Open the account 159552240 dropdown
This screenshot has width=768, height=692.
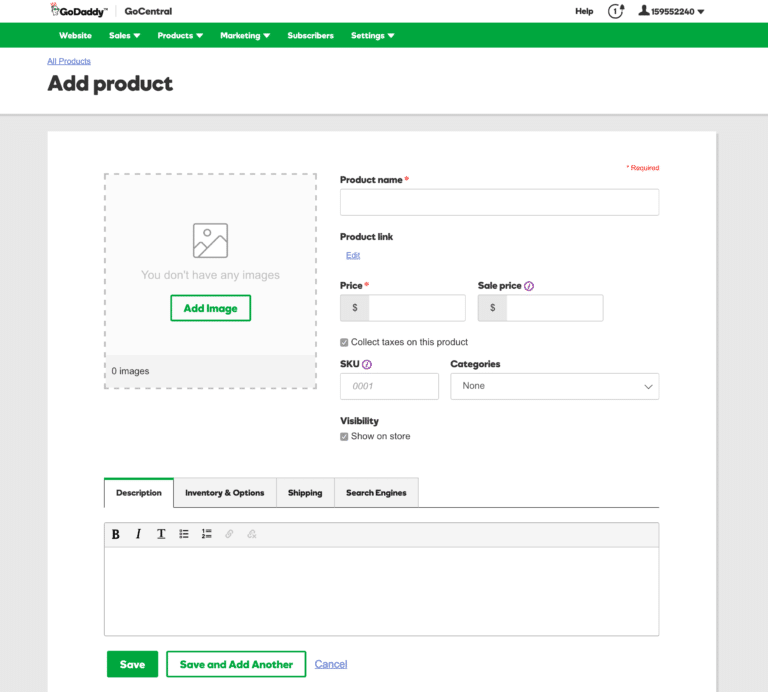coord(671,11)
